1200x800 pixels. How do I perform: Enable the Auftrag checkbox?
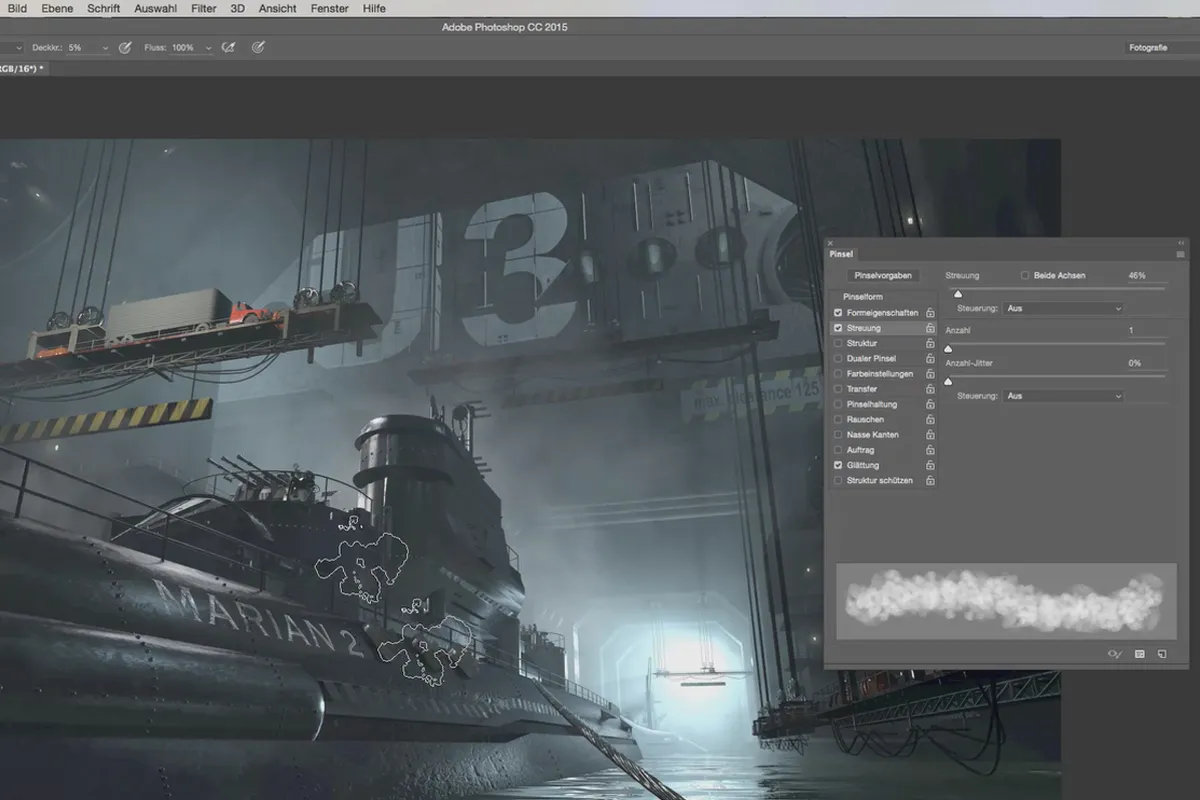tap(838, 450)
